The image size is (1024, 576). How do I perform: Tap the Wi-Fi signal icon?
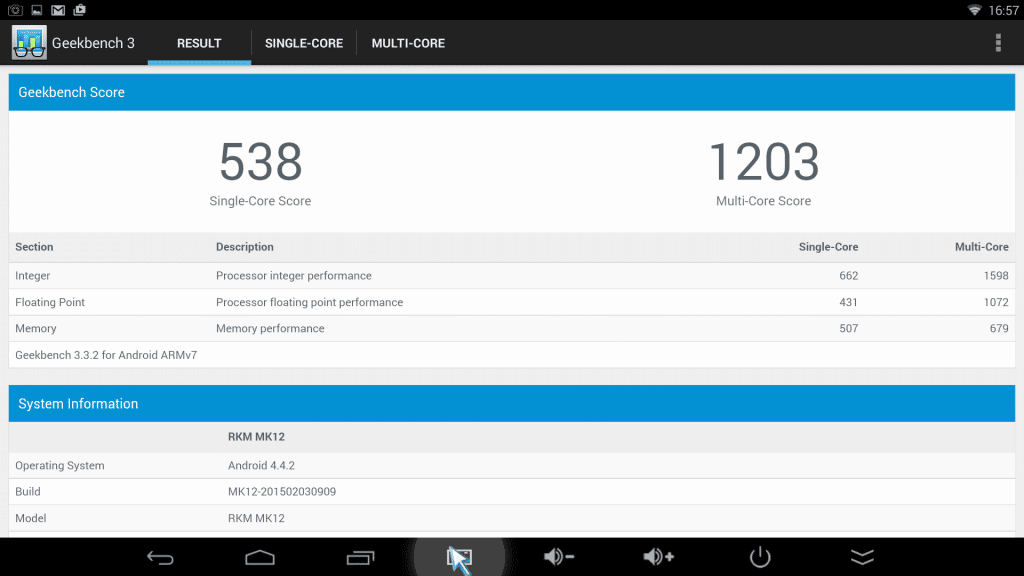[x=974, y=10]
